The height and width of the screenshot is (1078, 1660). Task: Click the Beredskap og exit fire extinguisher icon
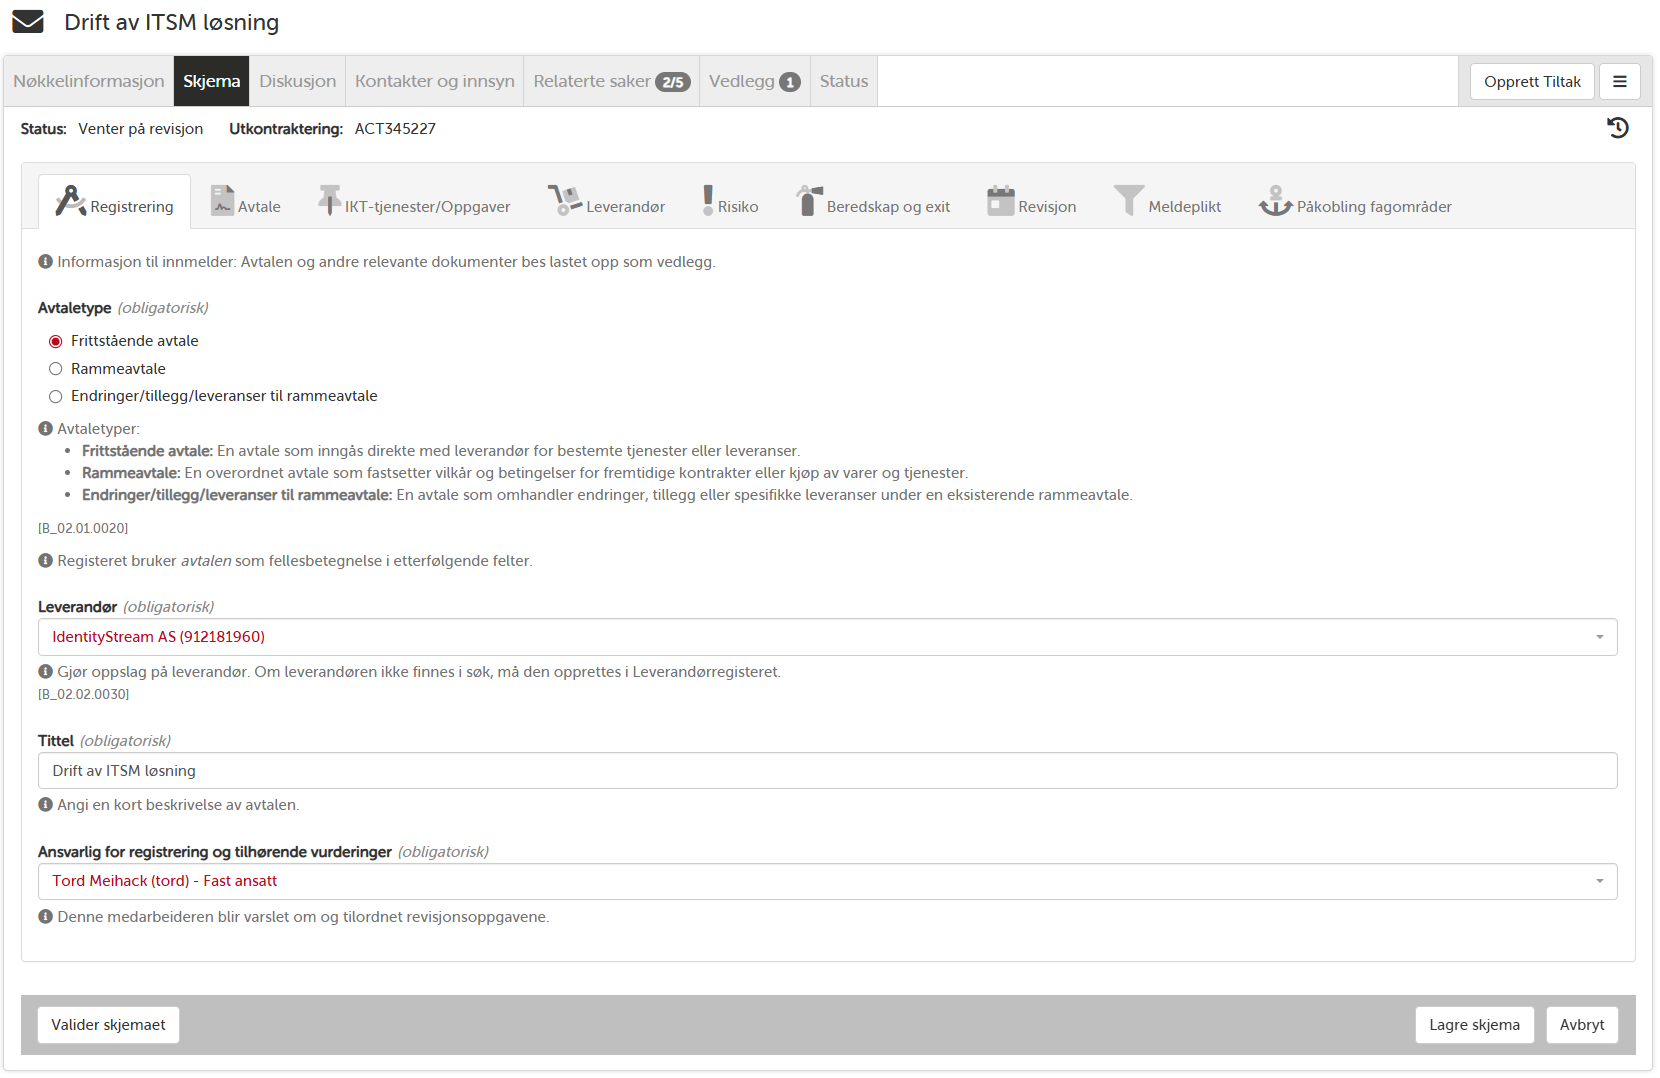806,199
